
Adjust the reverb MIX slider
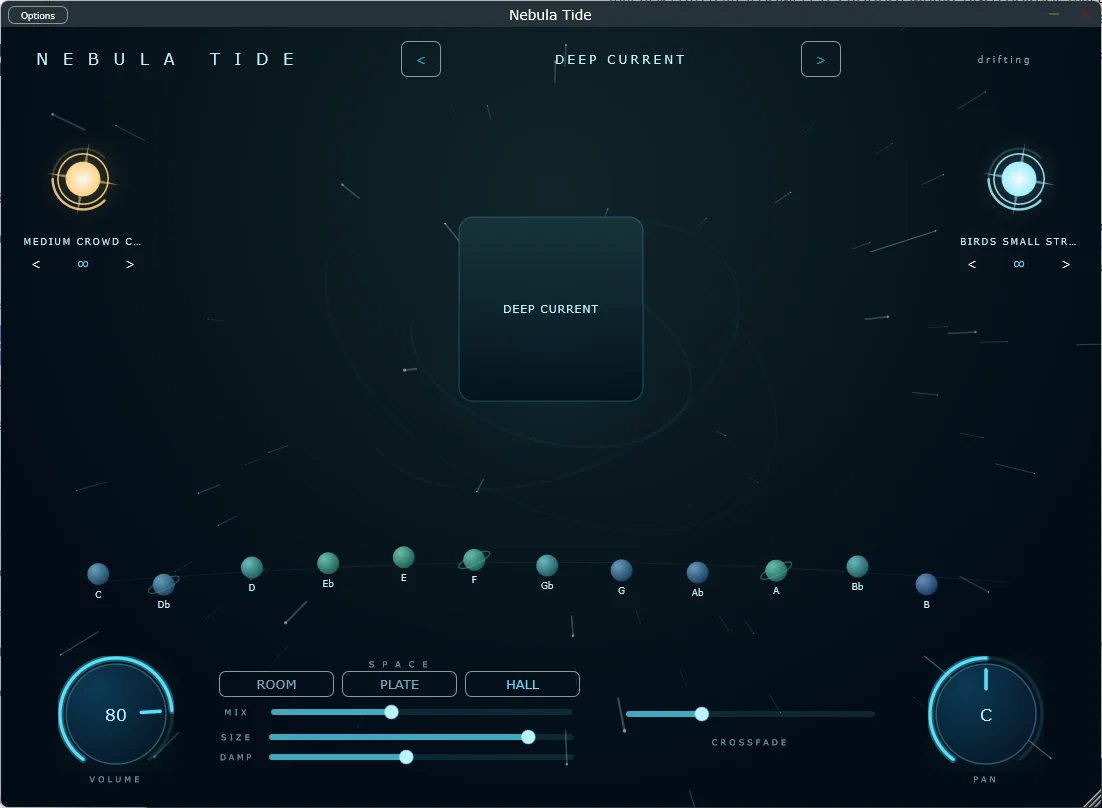(x=421, y=712)
